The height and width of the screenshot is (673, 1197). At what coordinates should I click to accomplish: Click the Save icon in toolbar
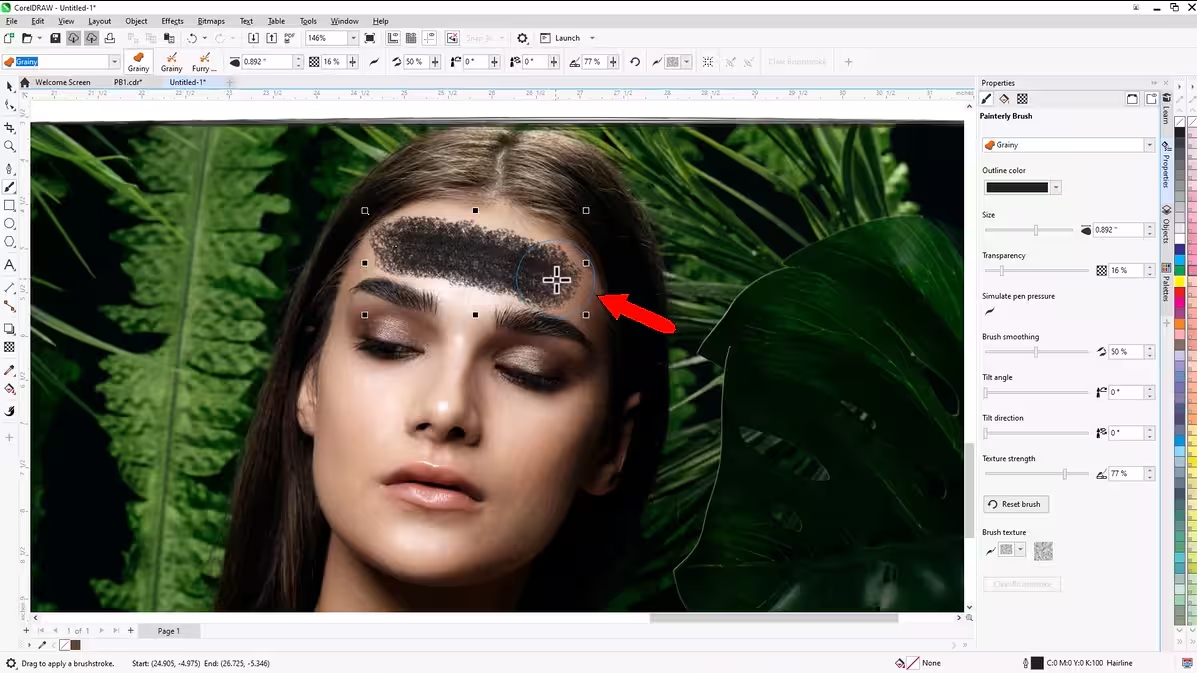[x=56, y=38]
